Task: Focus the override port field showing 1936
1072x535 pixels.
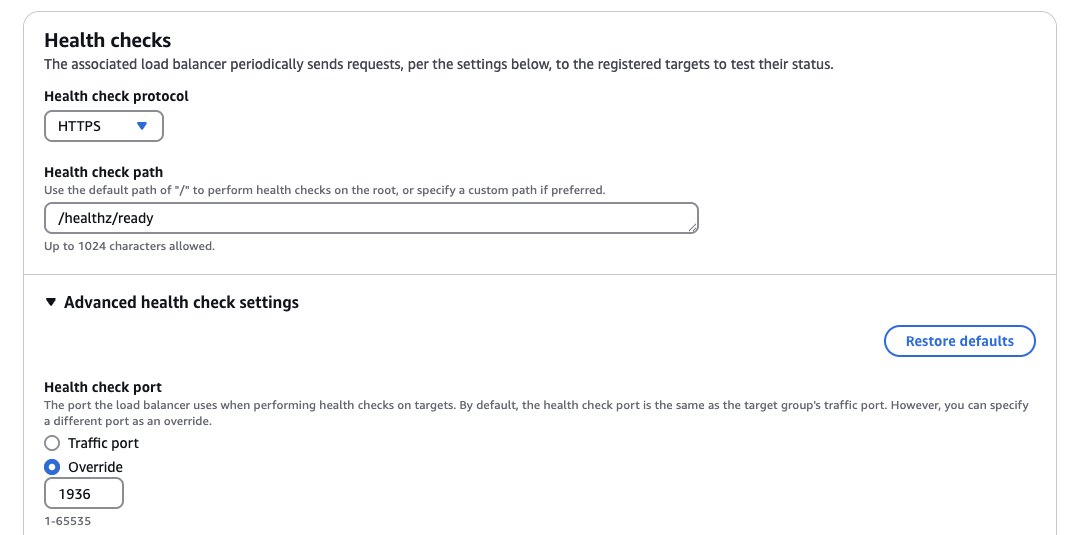Action: click(x=84, y=494)
